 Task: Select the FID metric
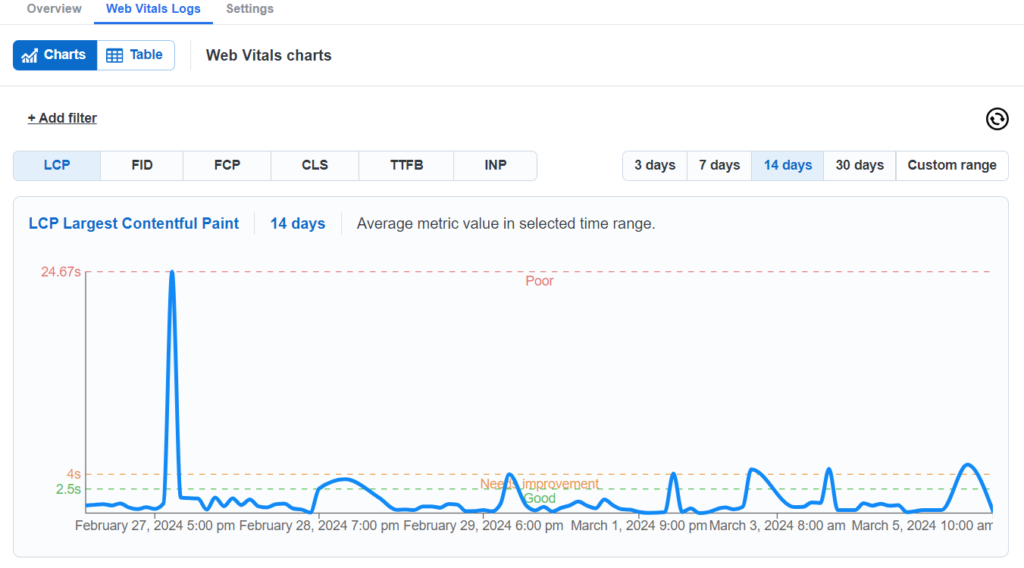(142, 165)
